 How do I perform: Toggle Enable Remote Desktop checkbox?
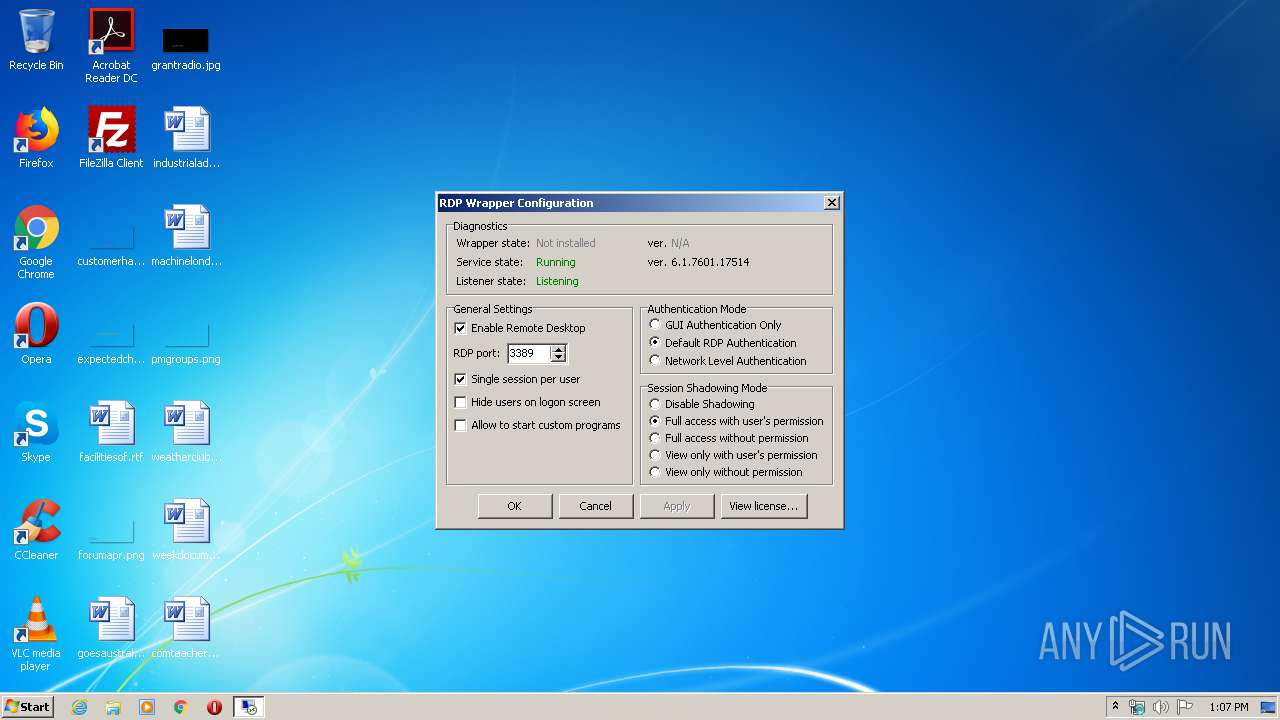pyautogui.click(x=520, y=328)
